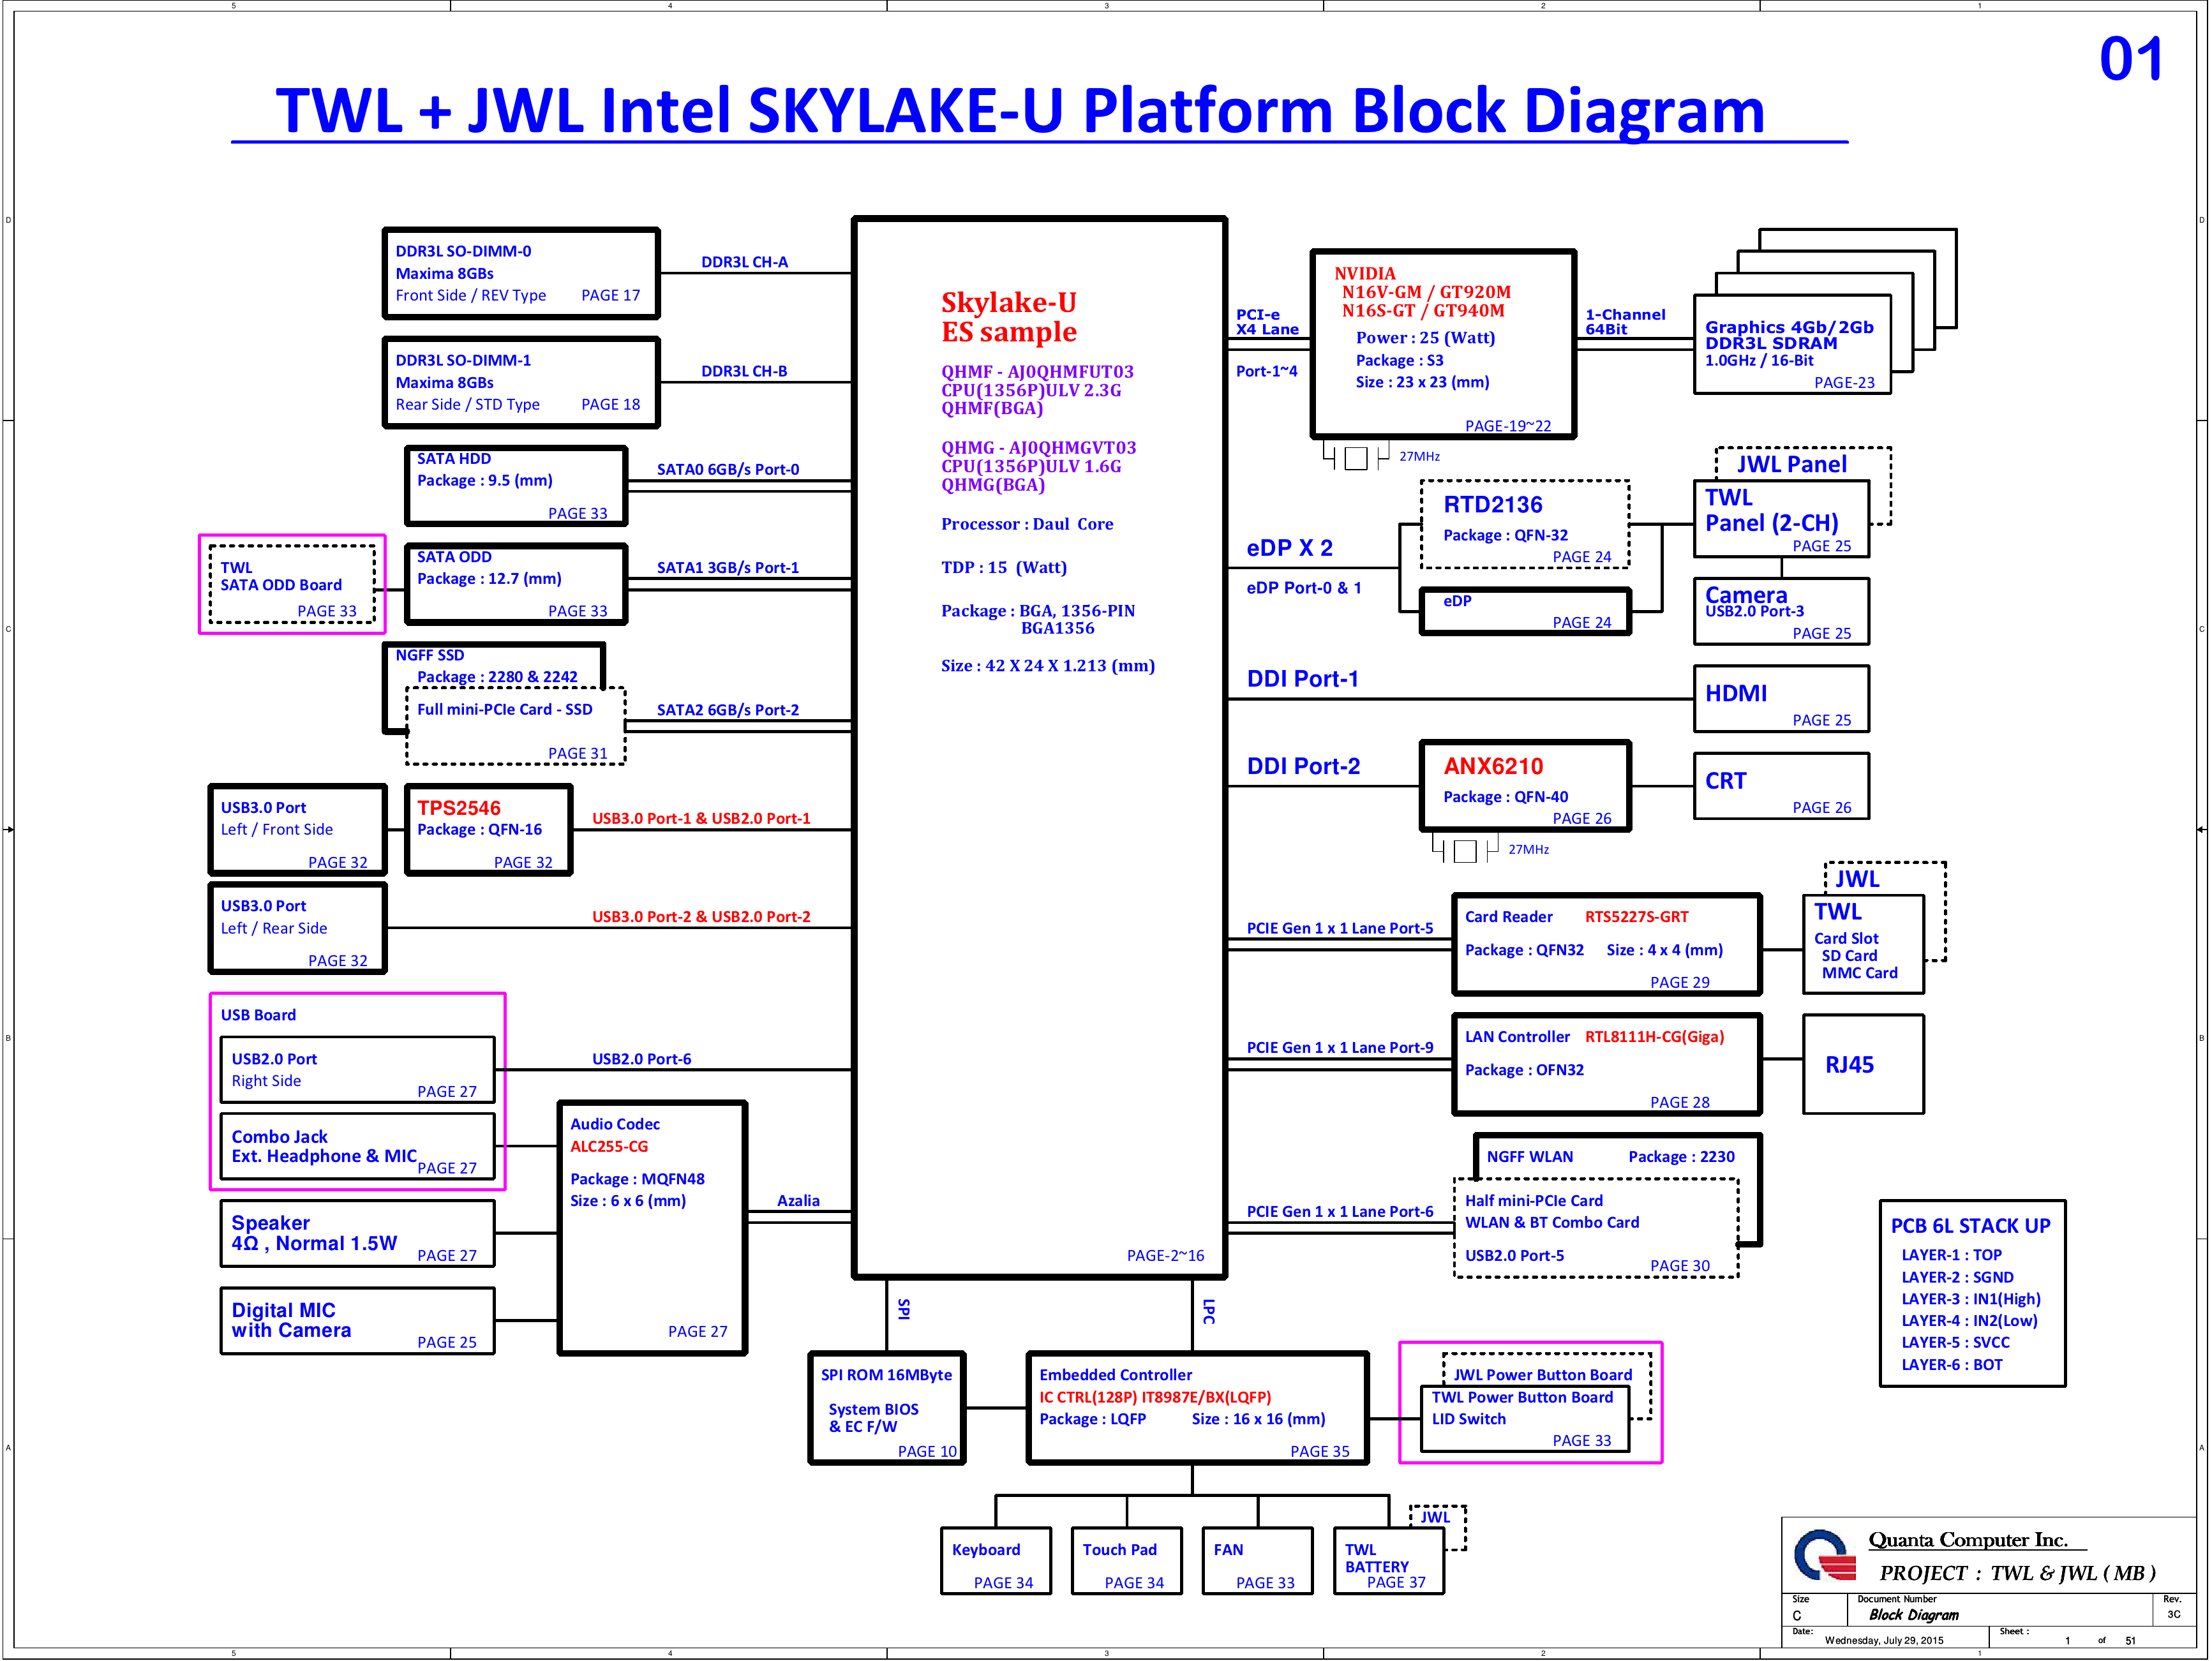
Task: Click the 'JWL Panel' label
Action: click(x=1791, y=464)
